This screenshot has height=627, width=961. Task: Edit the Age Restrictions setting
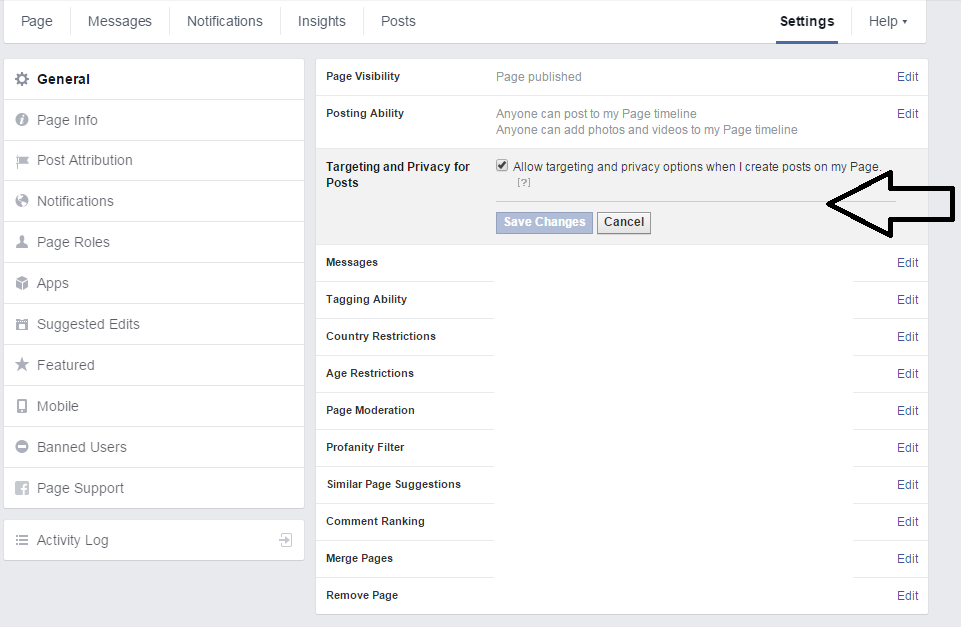coord(908,373)
